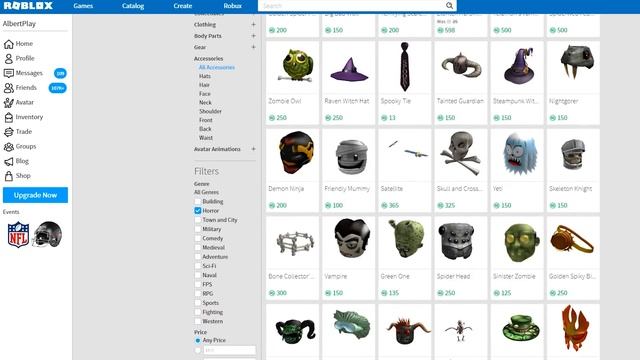Screen dimensions: 640x360
Task: Enable the Building genre checkbox
Action: click(x=198, y=202)
